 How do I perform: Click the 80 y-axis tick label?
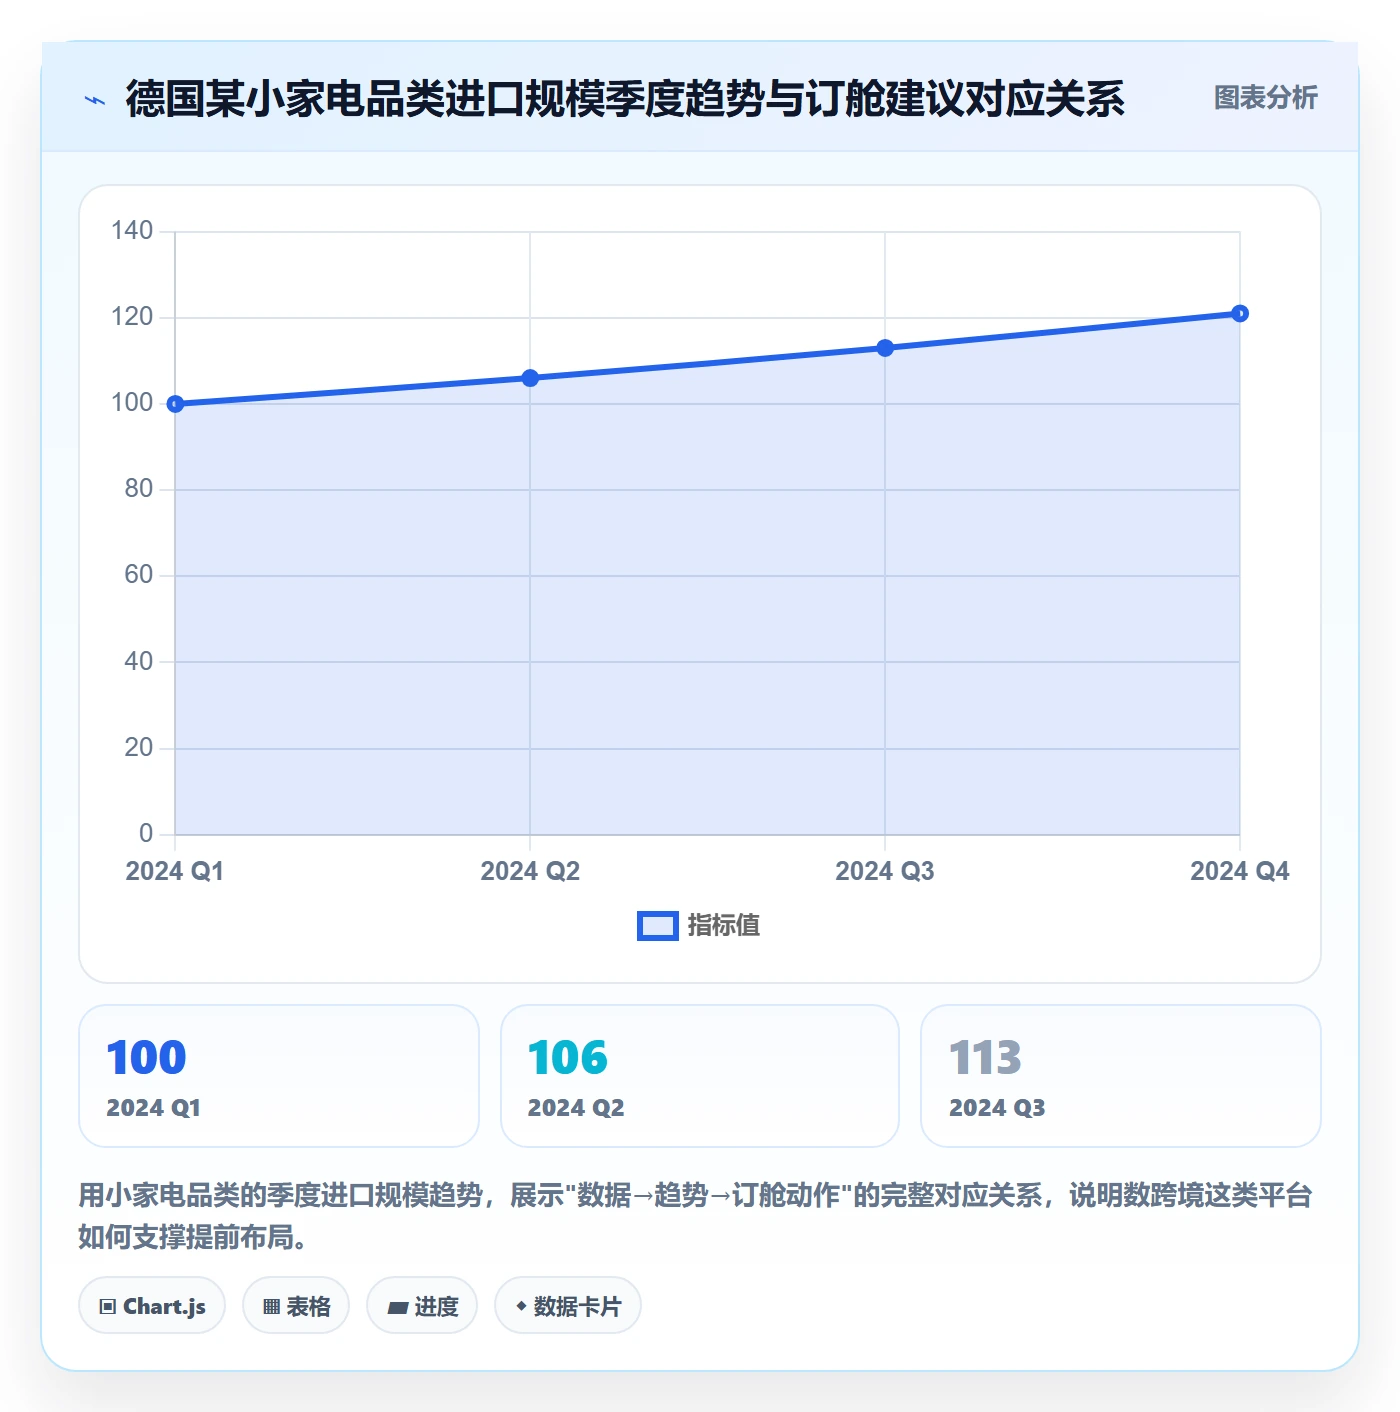point(139,489)
